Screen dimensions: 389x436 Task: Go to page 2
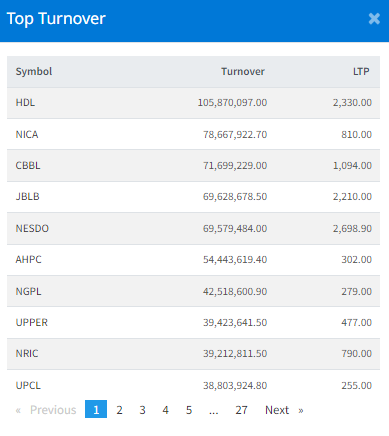tap(119, 410)
